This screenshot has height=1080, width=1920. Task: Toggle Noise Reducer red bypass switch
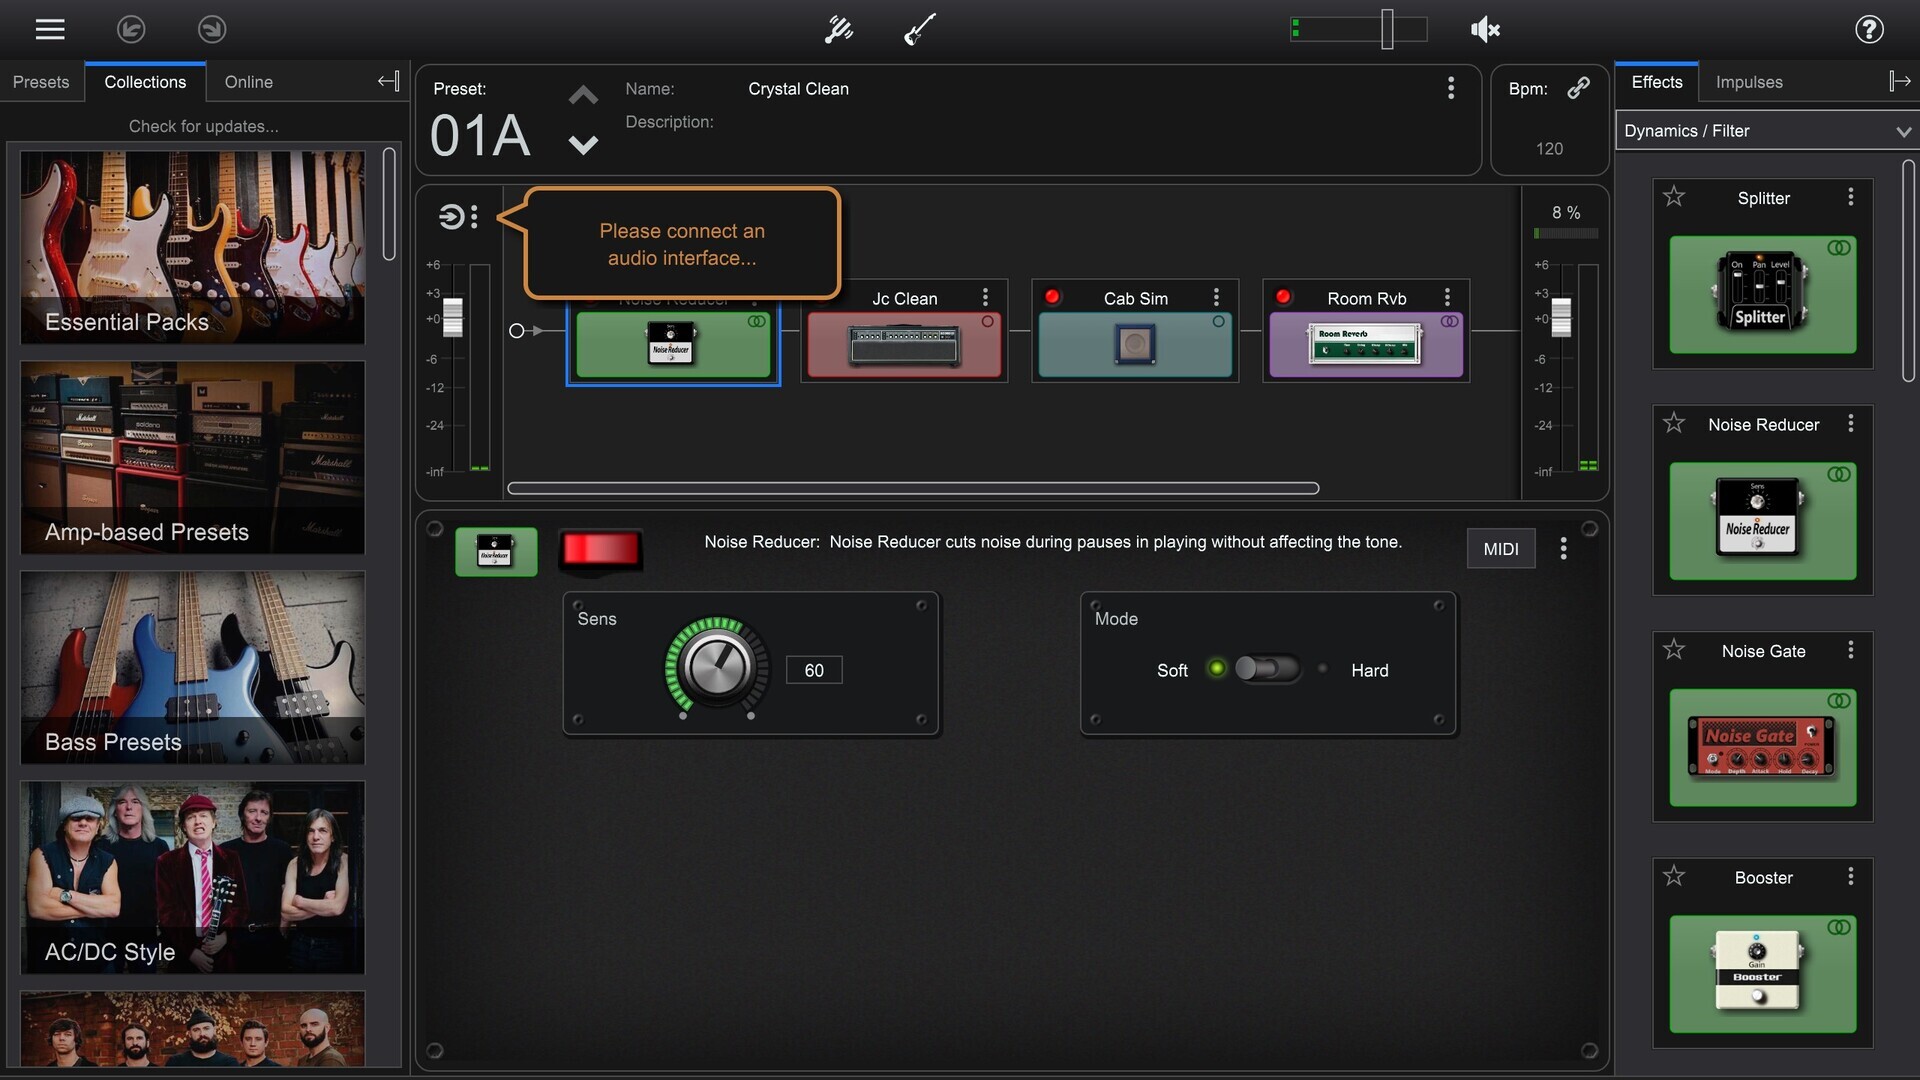pos(600,549)
